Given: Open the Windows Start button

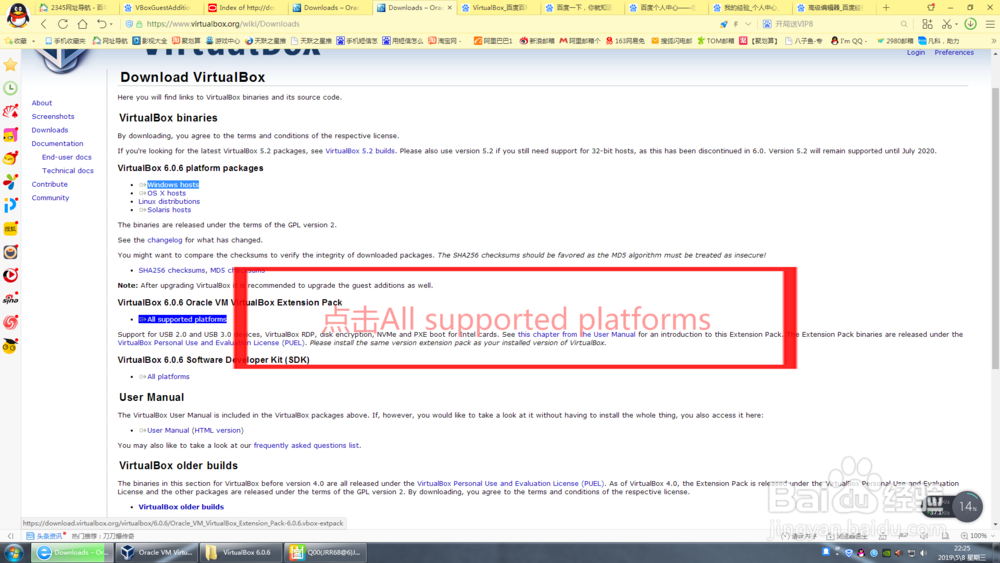Looking at the screenshot, I should tap(14, 553).
